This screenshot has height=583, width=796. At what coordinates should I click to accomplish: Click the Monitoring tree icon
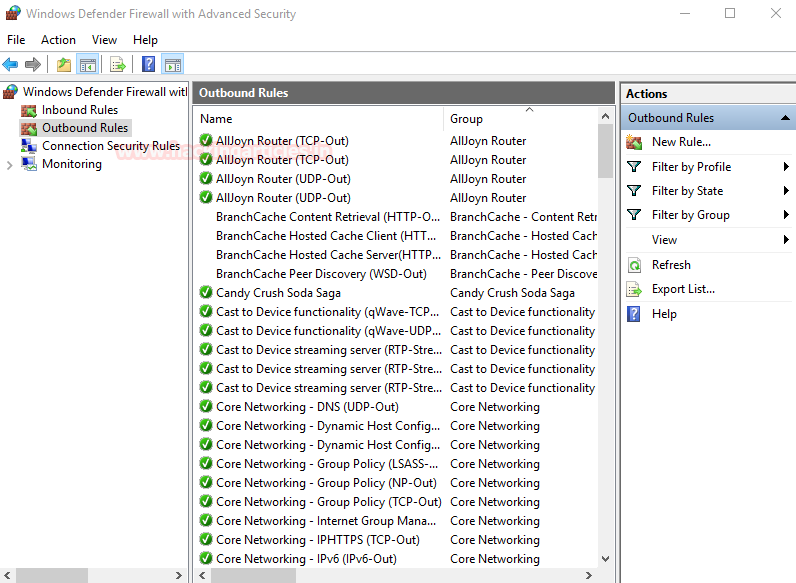pos(29,164)
